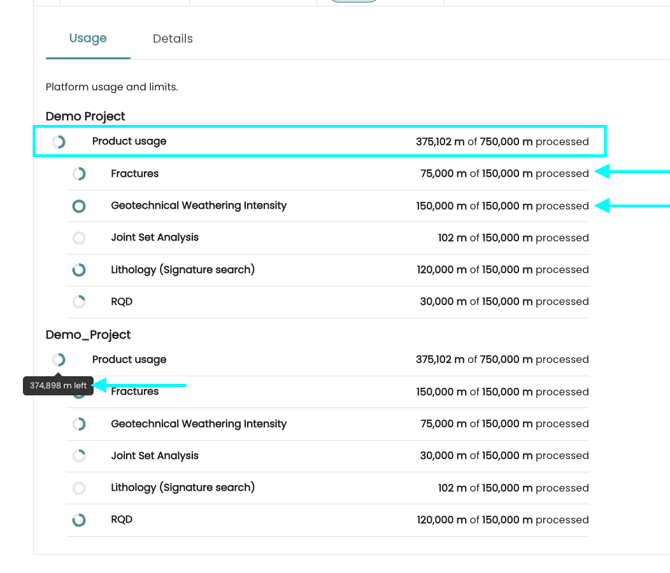Click Demo_Project Lithology '102 m' value
This screenshot has width=670, height=573.
452,488
